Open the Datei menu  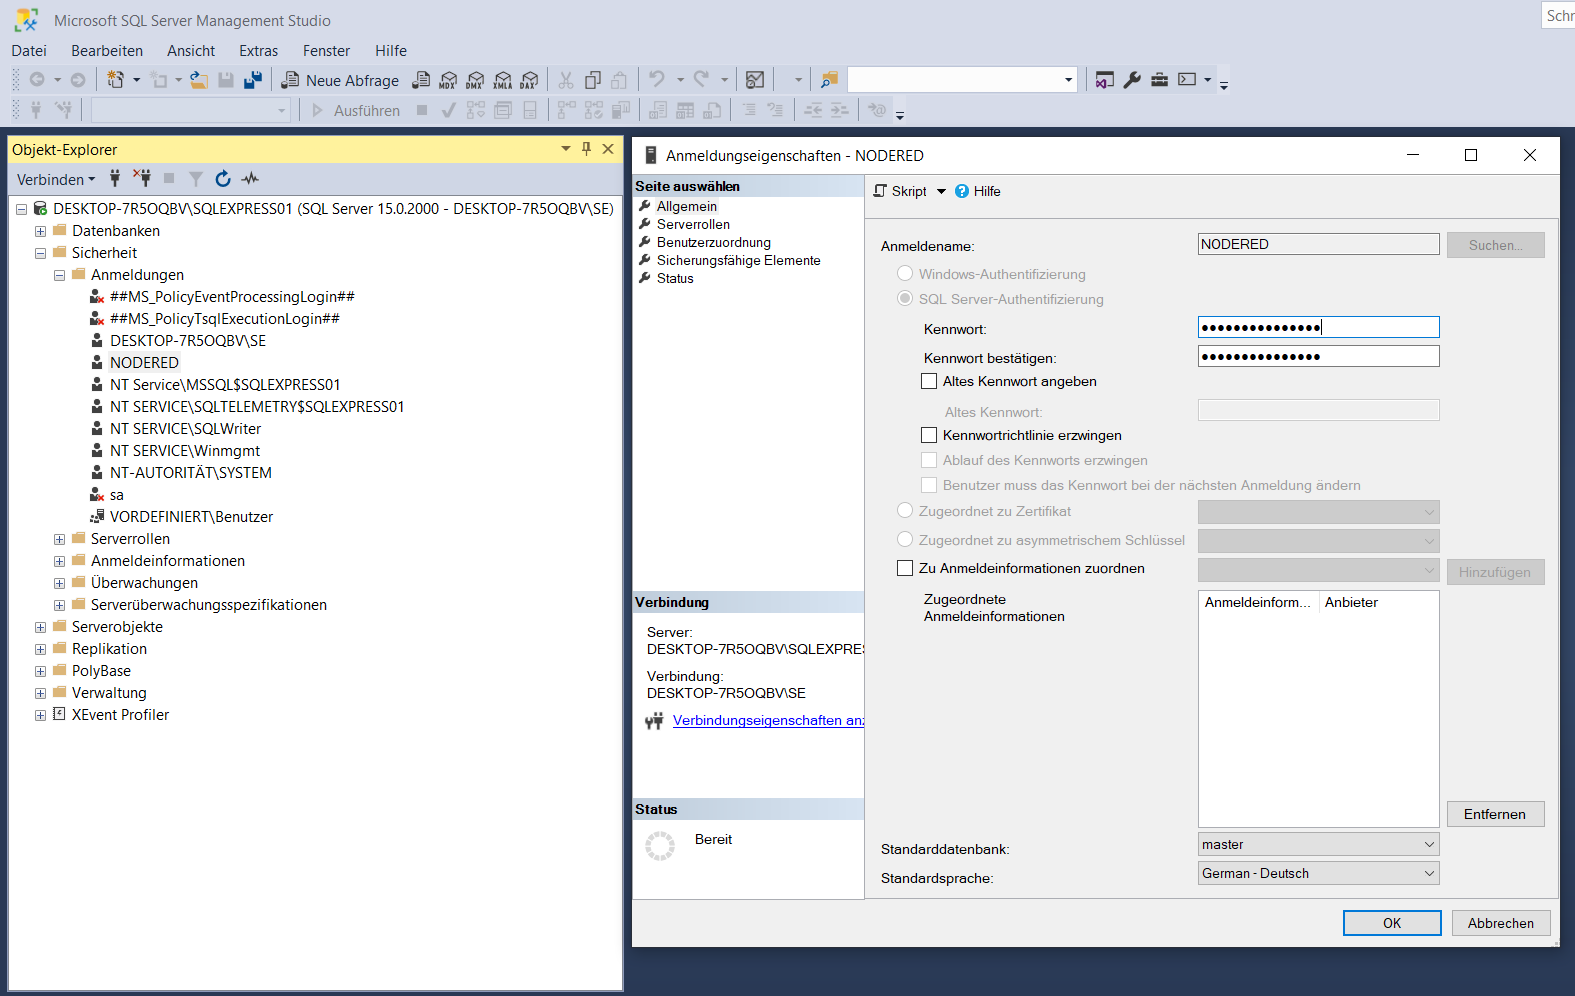tap(29, 51)
